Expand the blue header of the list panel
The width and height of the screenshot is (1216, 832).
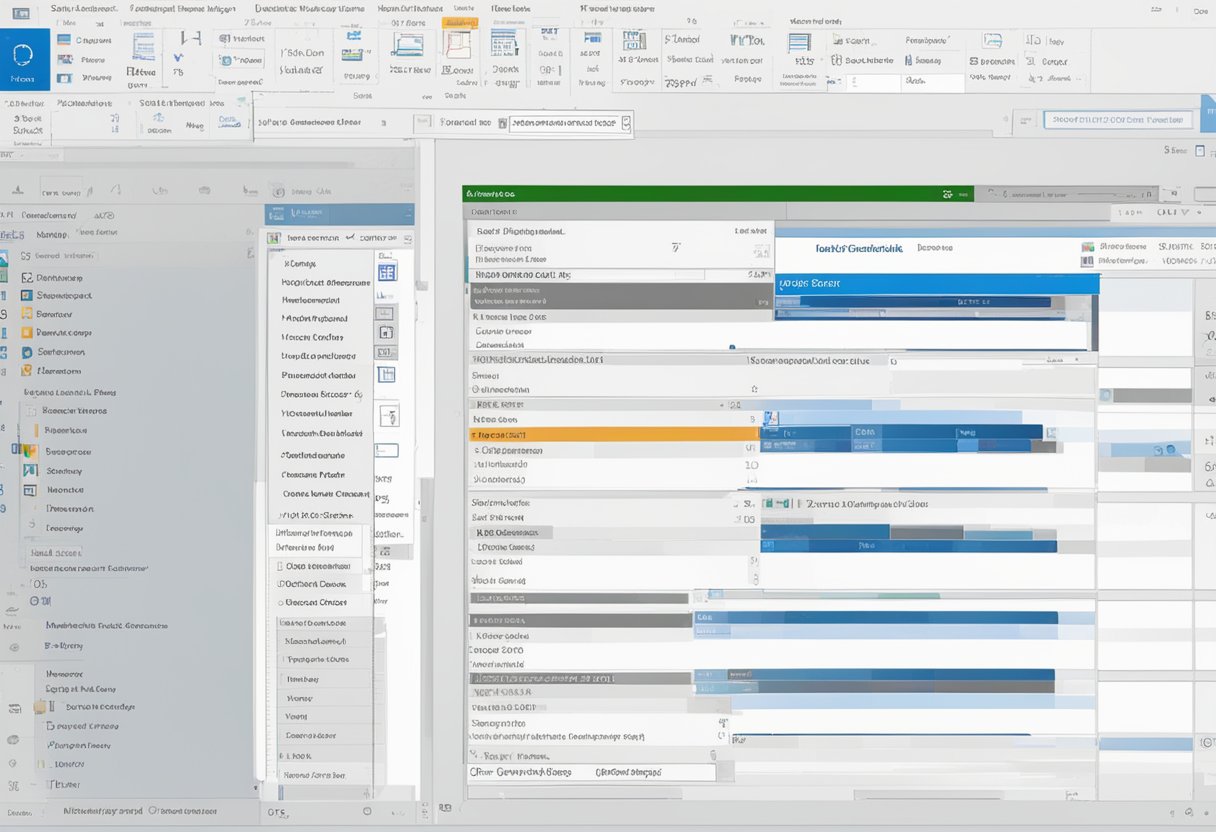coord(339,214)
